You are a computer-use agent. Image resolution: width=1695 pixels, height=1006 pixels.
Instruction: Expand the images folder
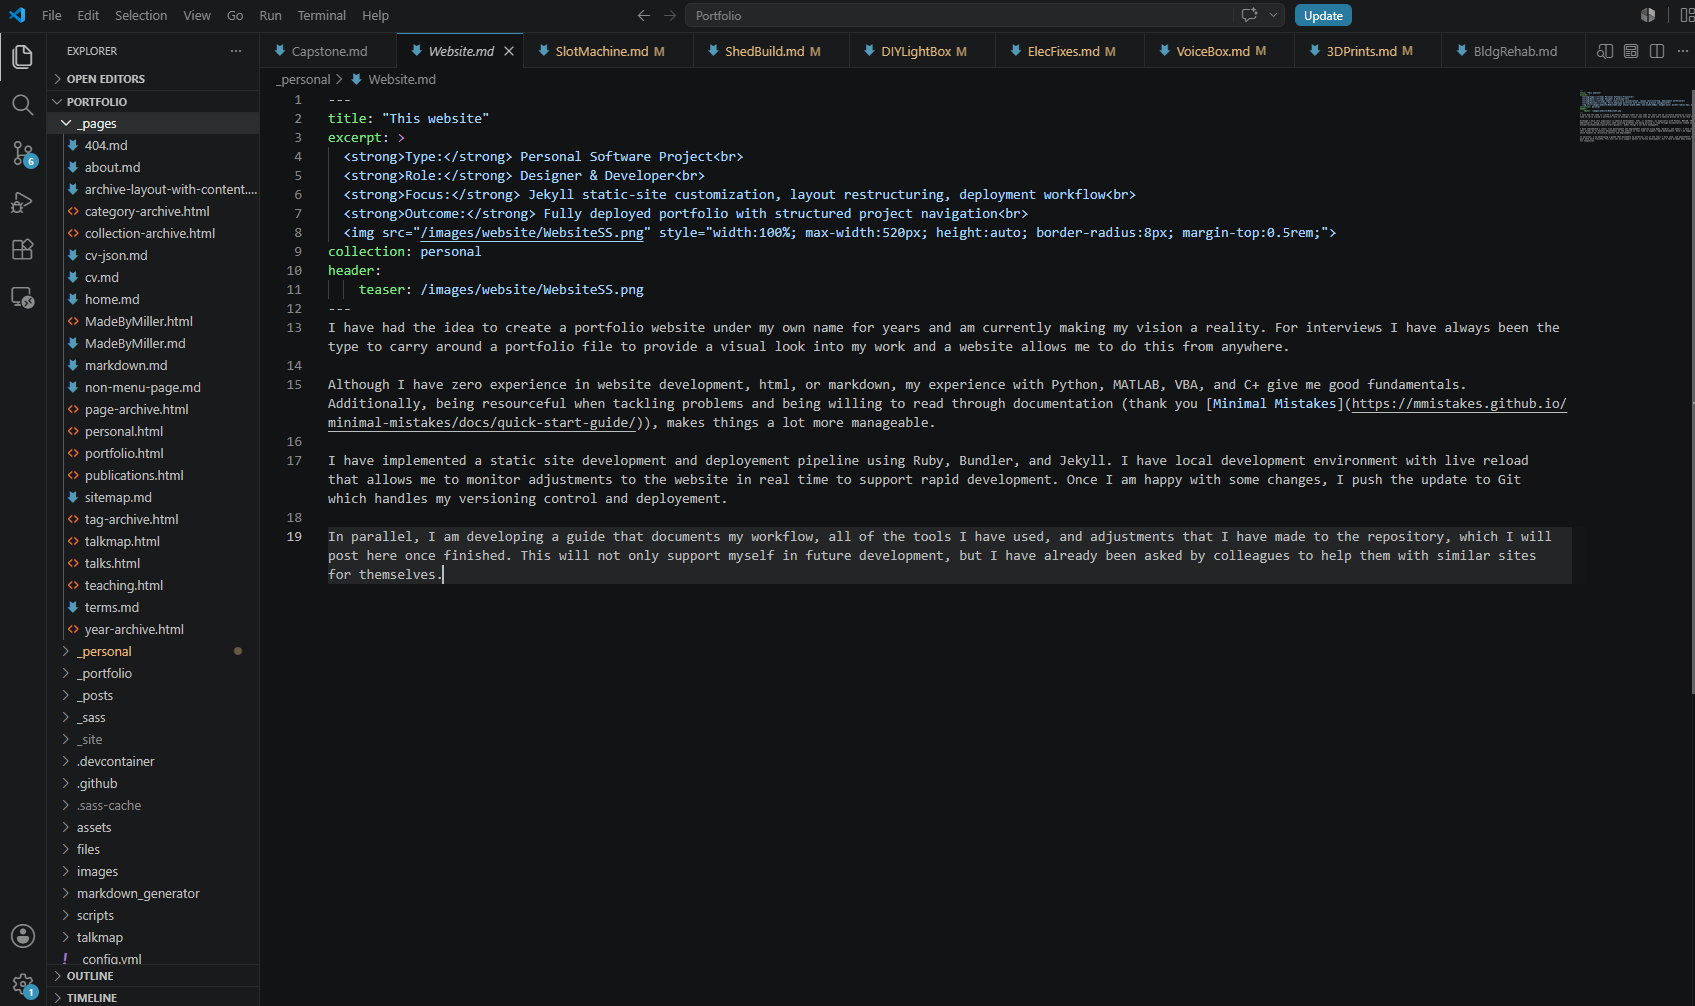(153, 871)
